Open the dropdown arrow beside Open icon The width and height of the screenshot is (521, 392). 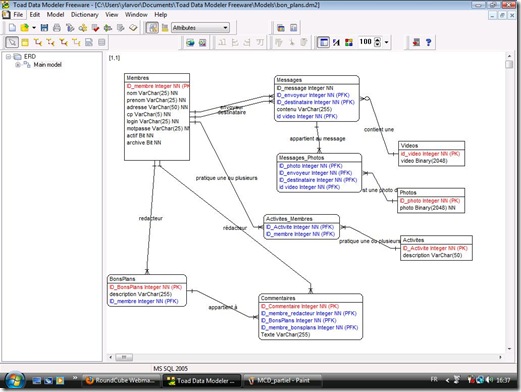coord(34,28)
